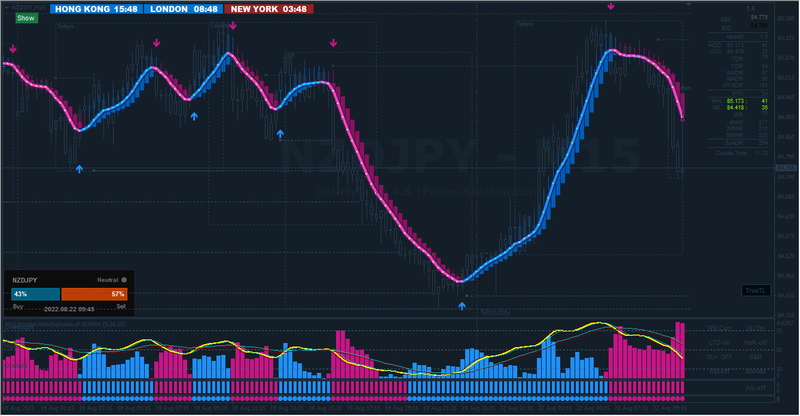Select the Waddah Attar Explosion indicator title
This screenshot has height=416, width=800.
click(64, 324)
